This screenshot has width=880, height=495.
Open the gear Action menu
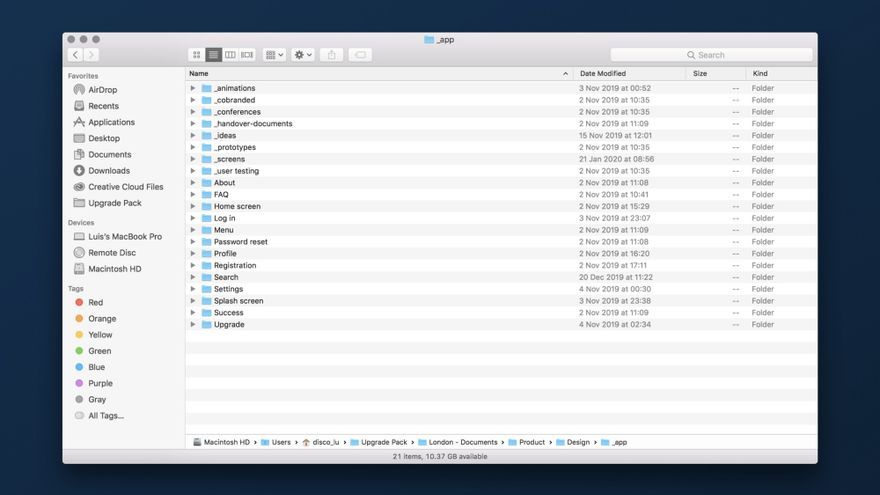coord(303,55)
